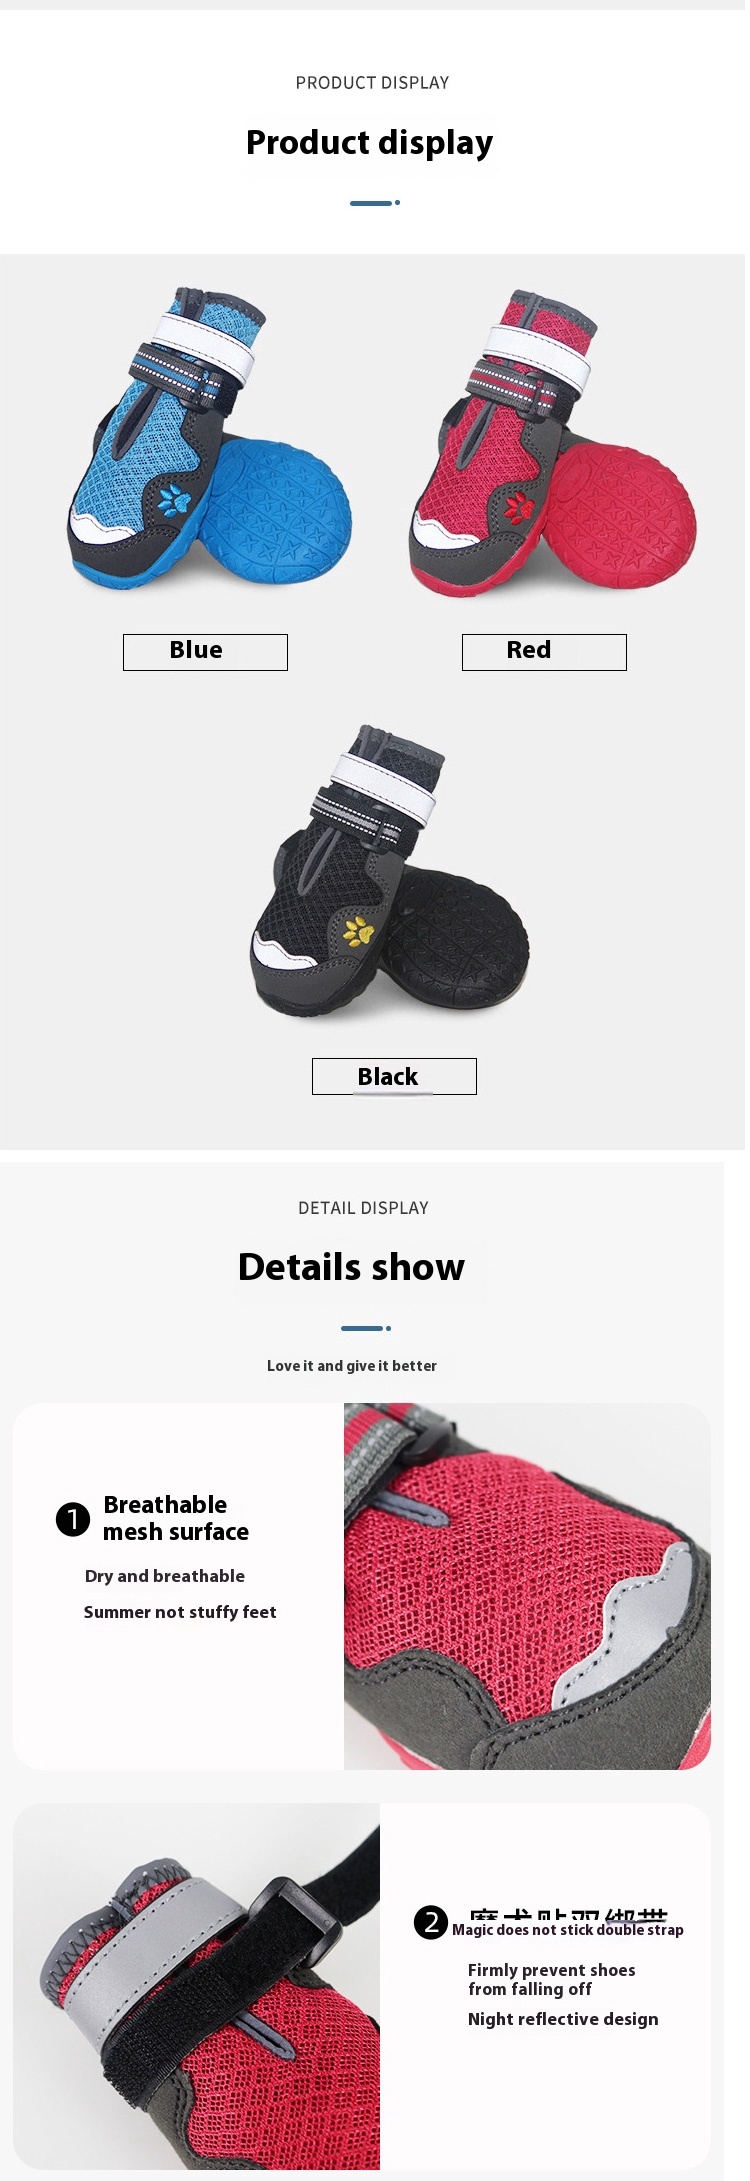Click the divider under Product display
Image resolution: width=750 pixels, height=2181 pixels.
[375, 203]
